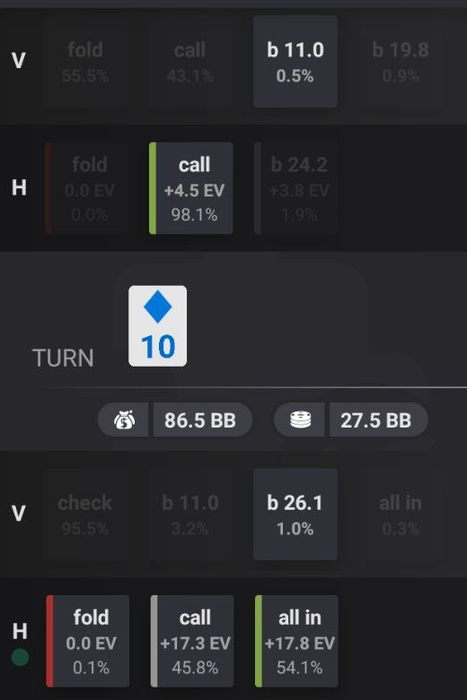Click the 86.5 BB pot size label
Viewport: 467px width, 700px height.
tap(200, 420)
